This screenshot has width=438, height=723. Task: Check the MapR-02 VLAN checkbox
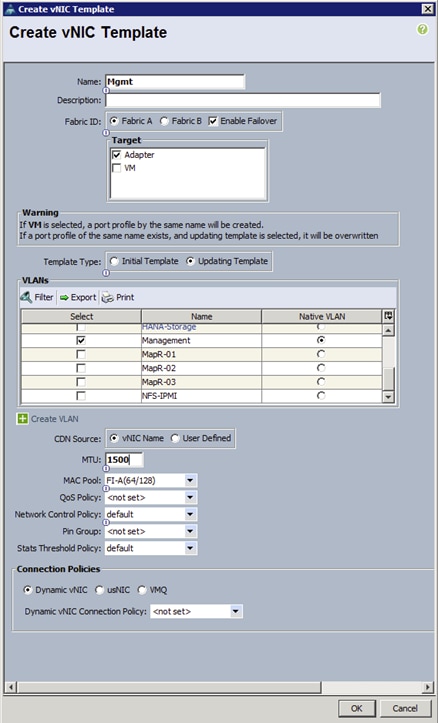[x=81, y=368]
